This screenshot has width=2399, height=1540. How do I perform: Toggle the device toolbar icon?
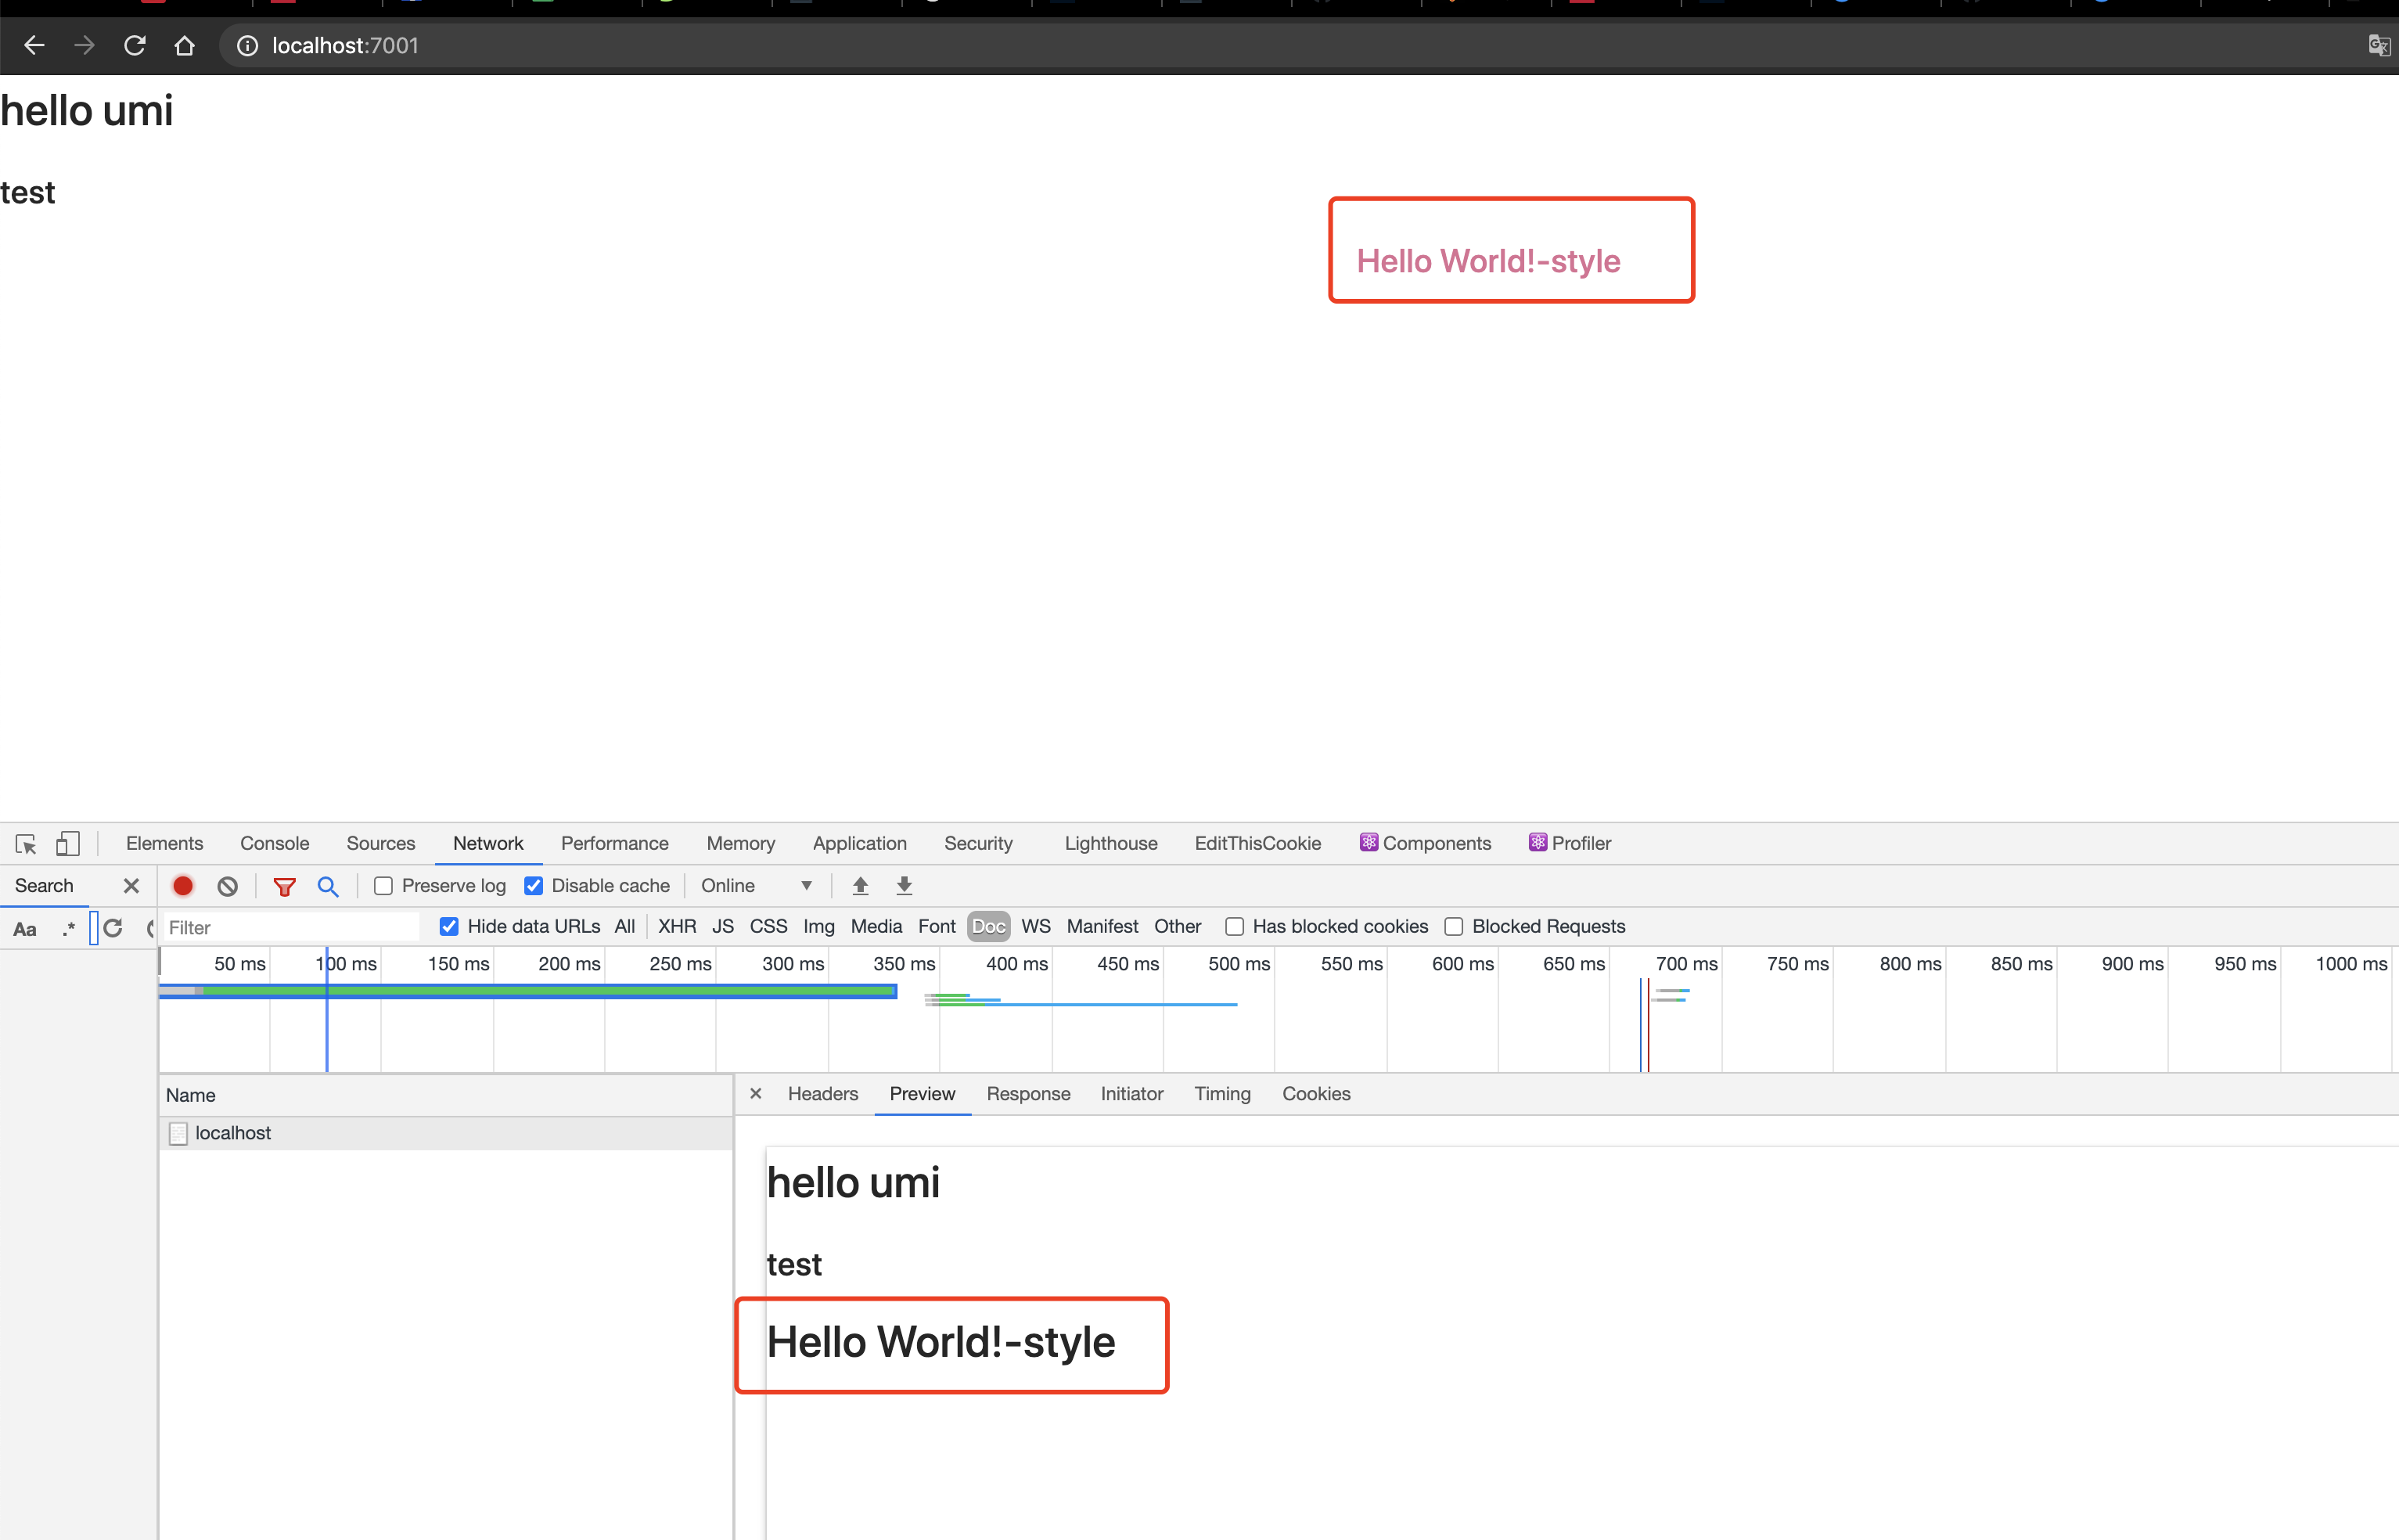tap(67, 843)
